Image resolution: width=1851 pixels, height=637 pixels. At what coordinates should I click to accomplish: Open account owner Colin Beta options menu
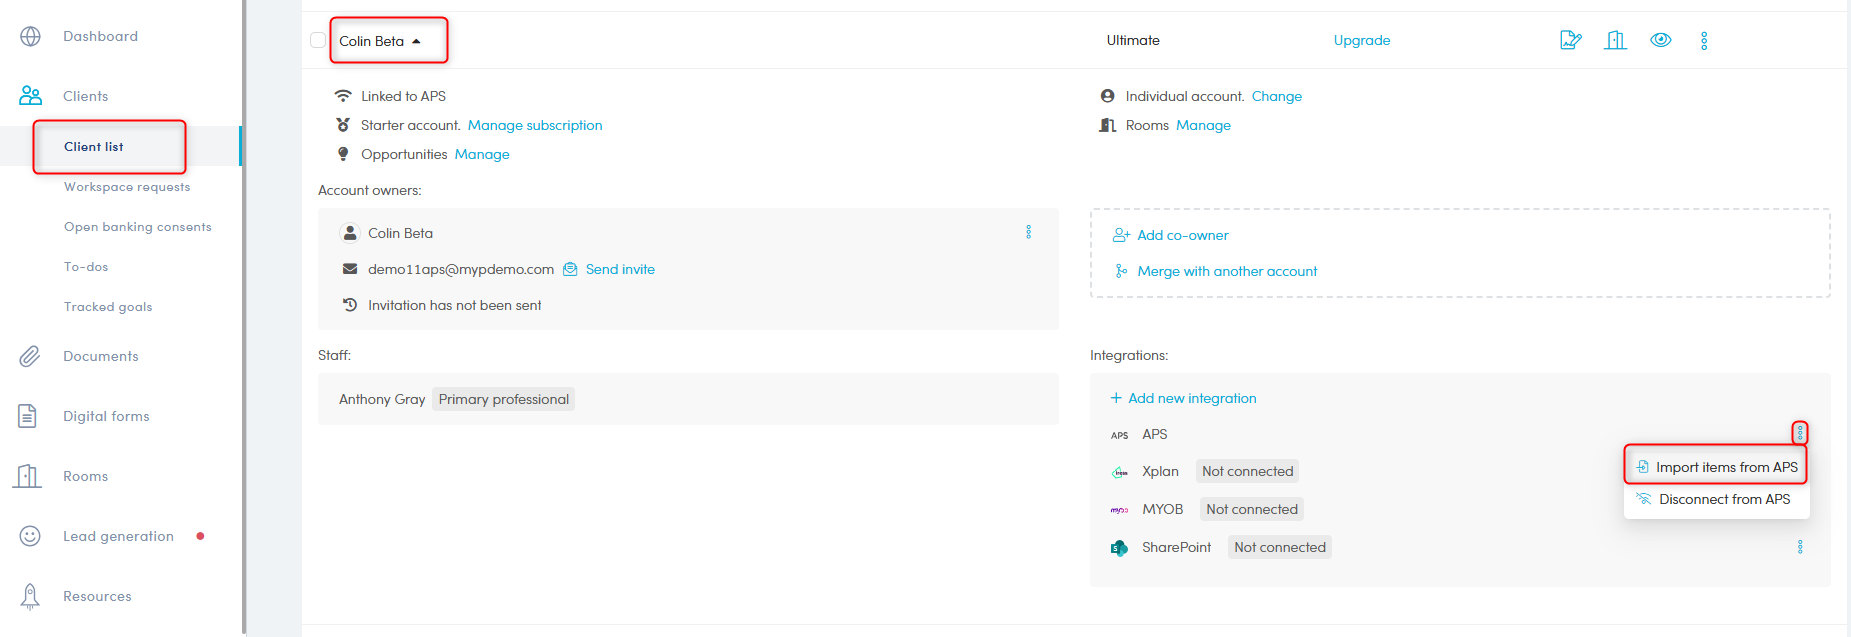tap(1028, 232)
